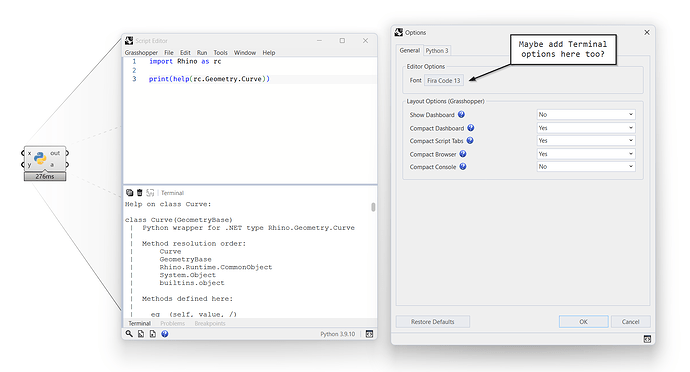Open the Compact Browser dropdown
The image size is (690, 372).
point(586,154)
